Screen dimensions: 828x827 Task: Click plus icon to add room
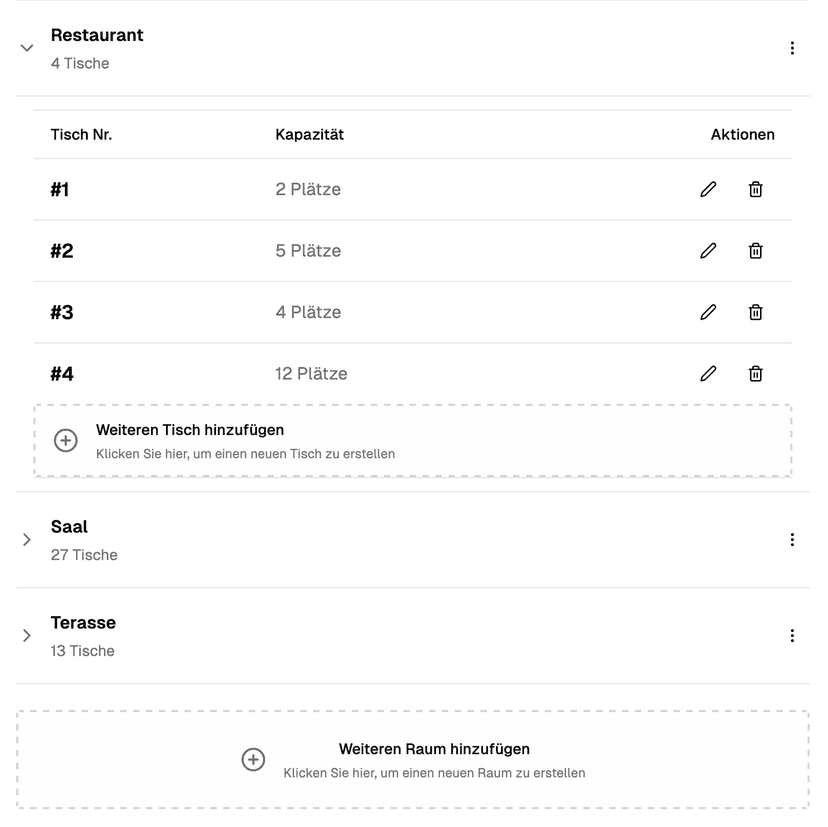254,760
